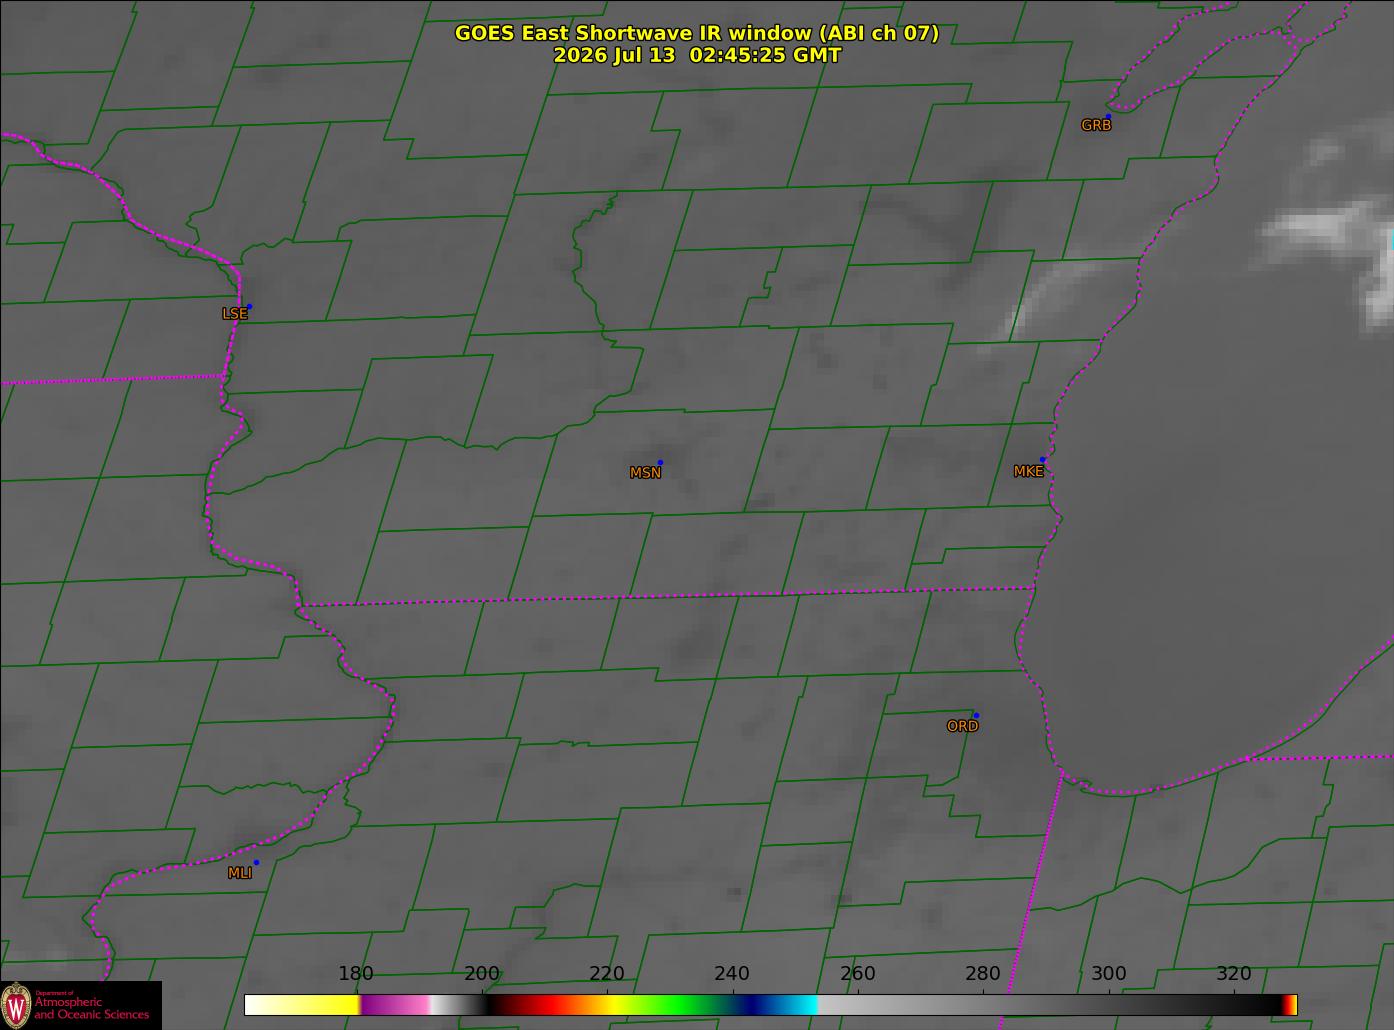This screenshot has height=1030, width=1394.
Task: Click the 260 tick label on scale
Action: [x=857, y=973]
